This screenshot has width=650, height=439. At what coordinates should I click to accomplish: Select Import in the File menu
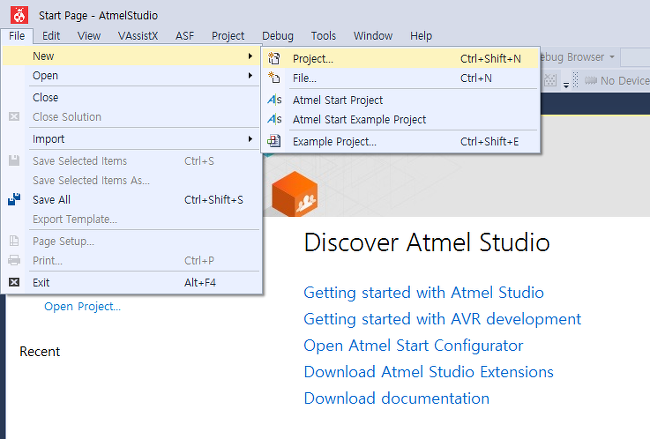click(132, 139)
